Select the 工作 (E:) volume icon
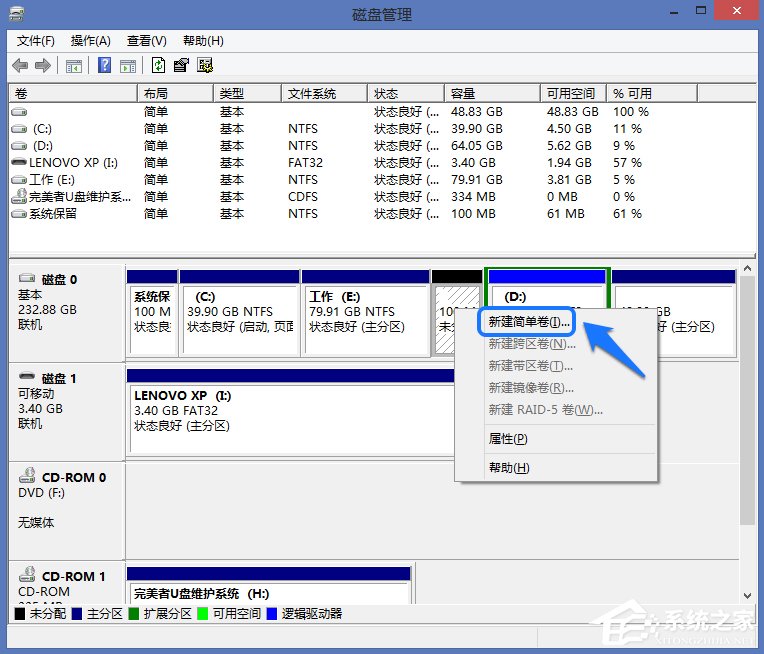Image resolution: width=764 pixels, height=654 pixels. pyautogui.click(x=19, y=180)
